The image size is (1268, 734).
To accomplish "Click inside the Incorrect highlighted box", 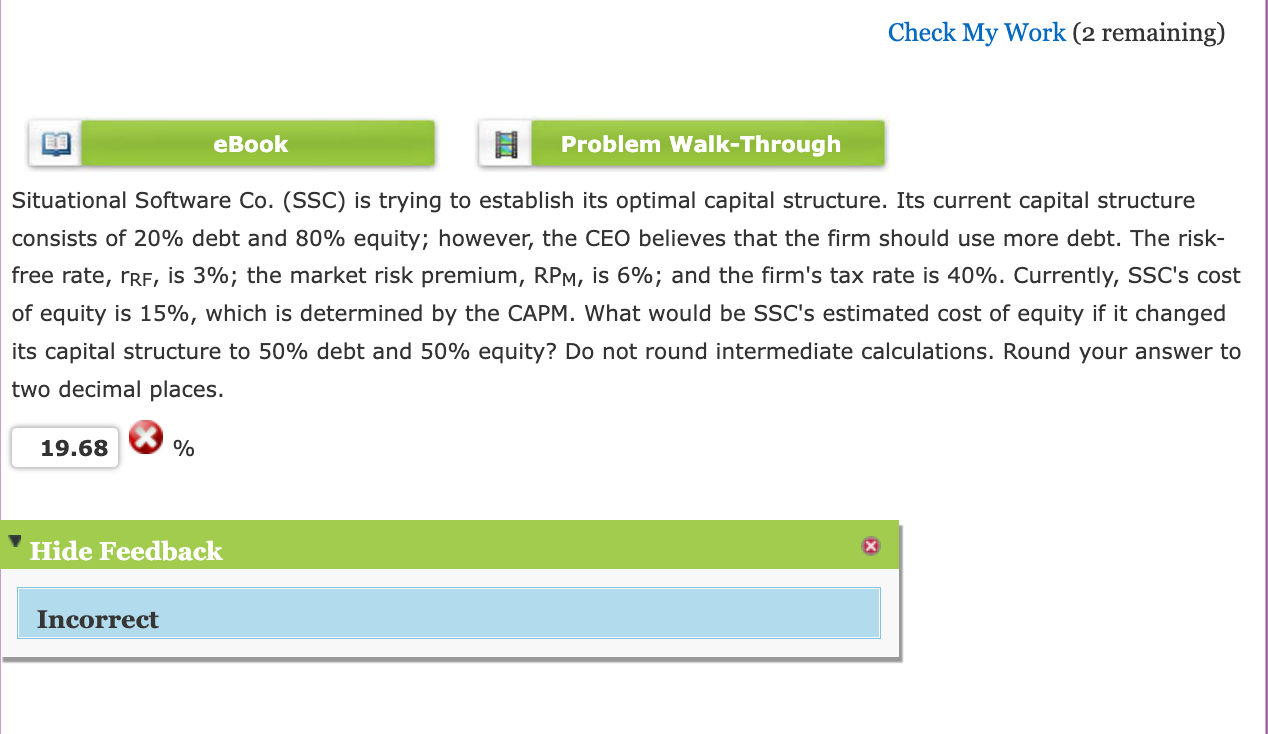I will [448, 613].
